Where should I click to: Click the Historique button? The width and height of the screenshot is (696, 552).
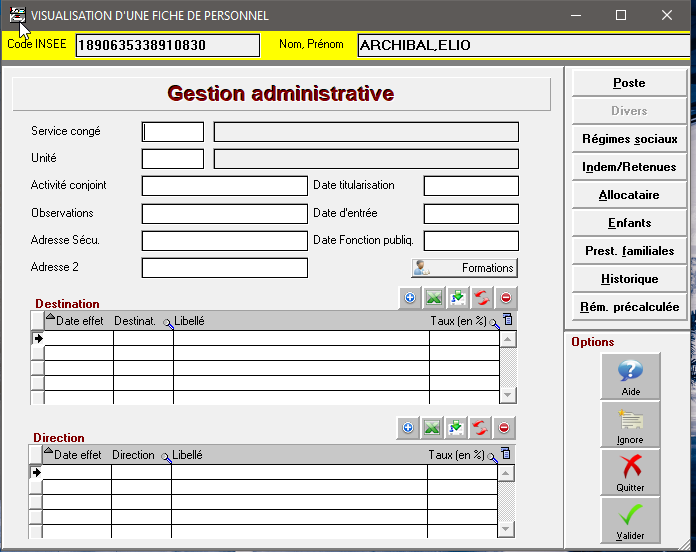(629, 279)
